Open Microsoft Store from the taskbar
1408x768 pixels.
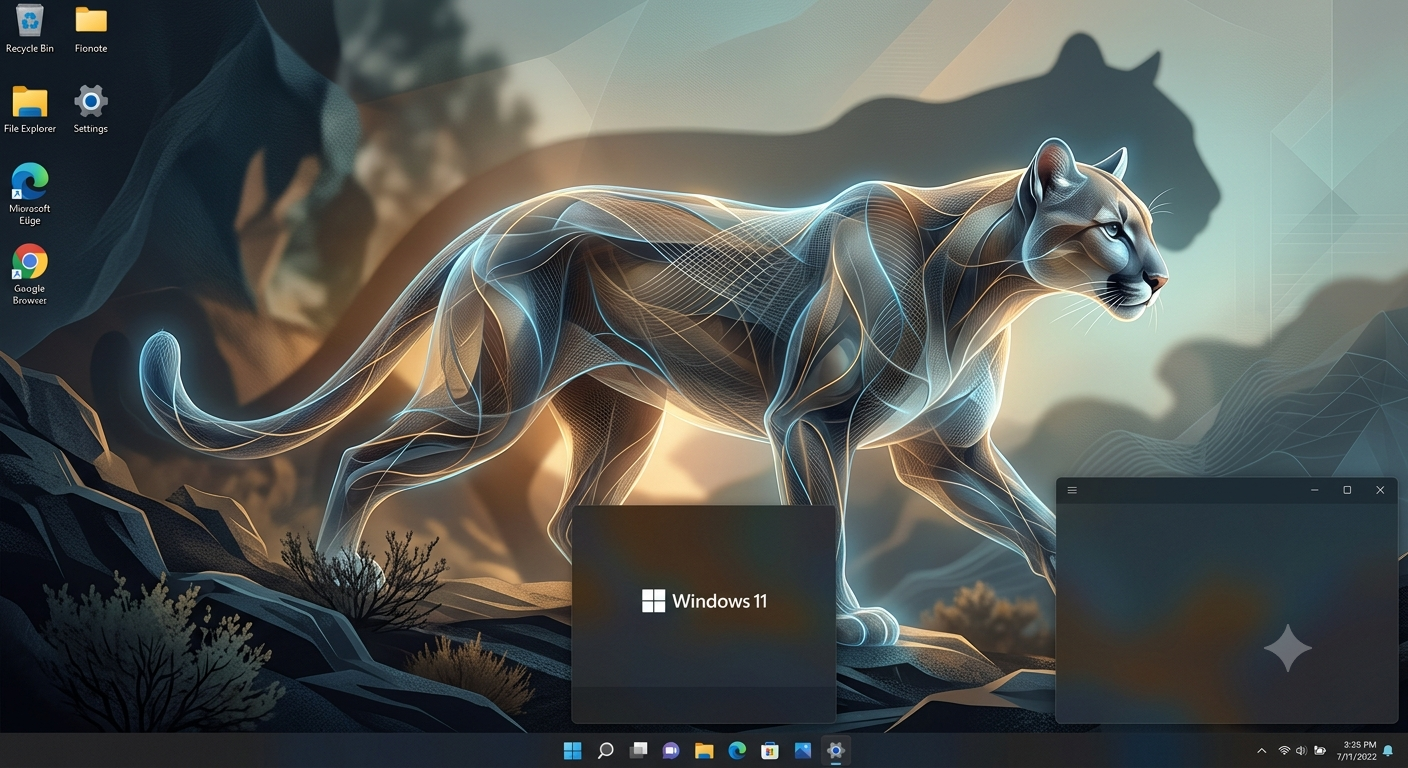point(770,751)
